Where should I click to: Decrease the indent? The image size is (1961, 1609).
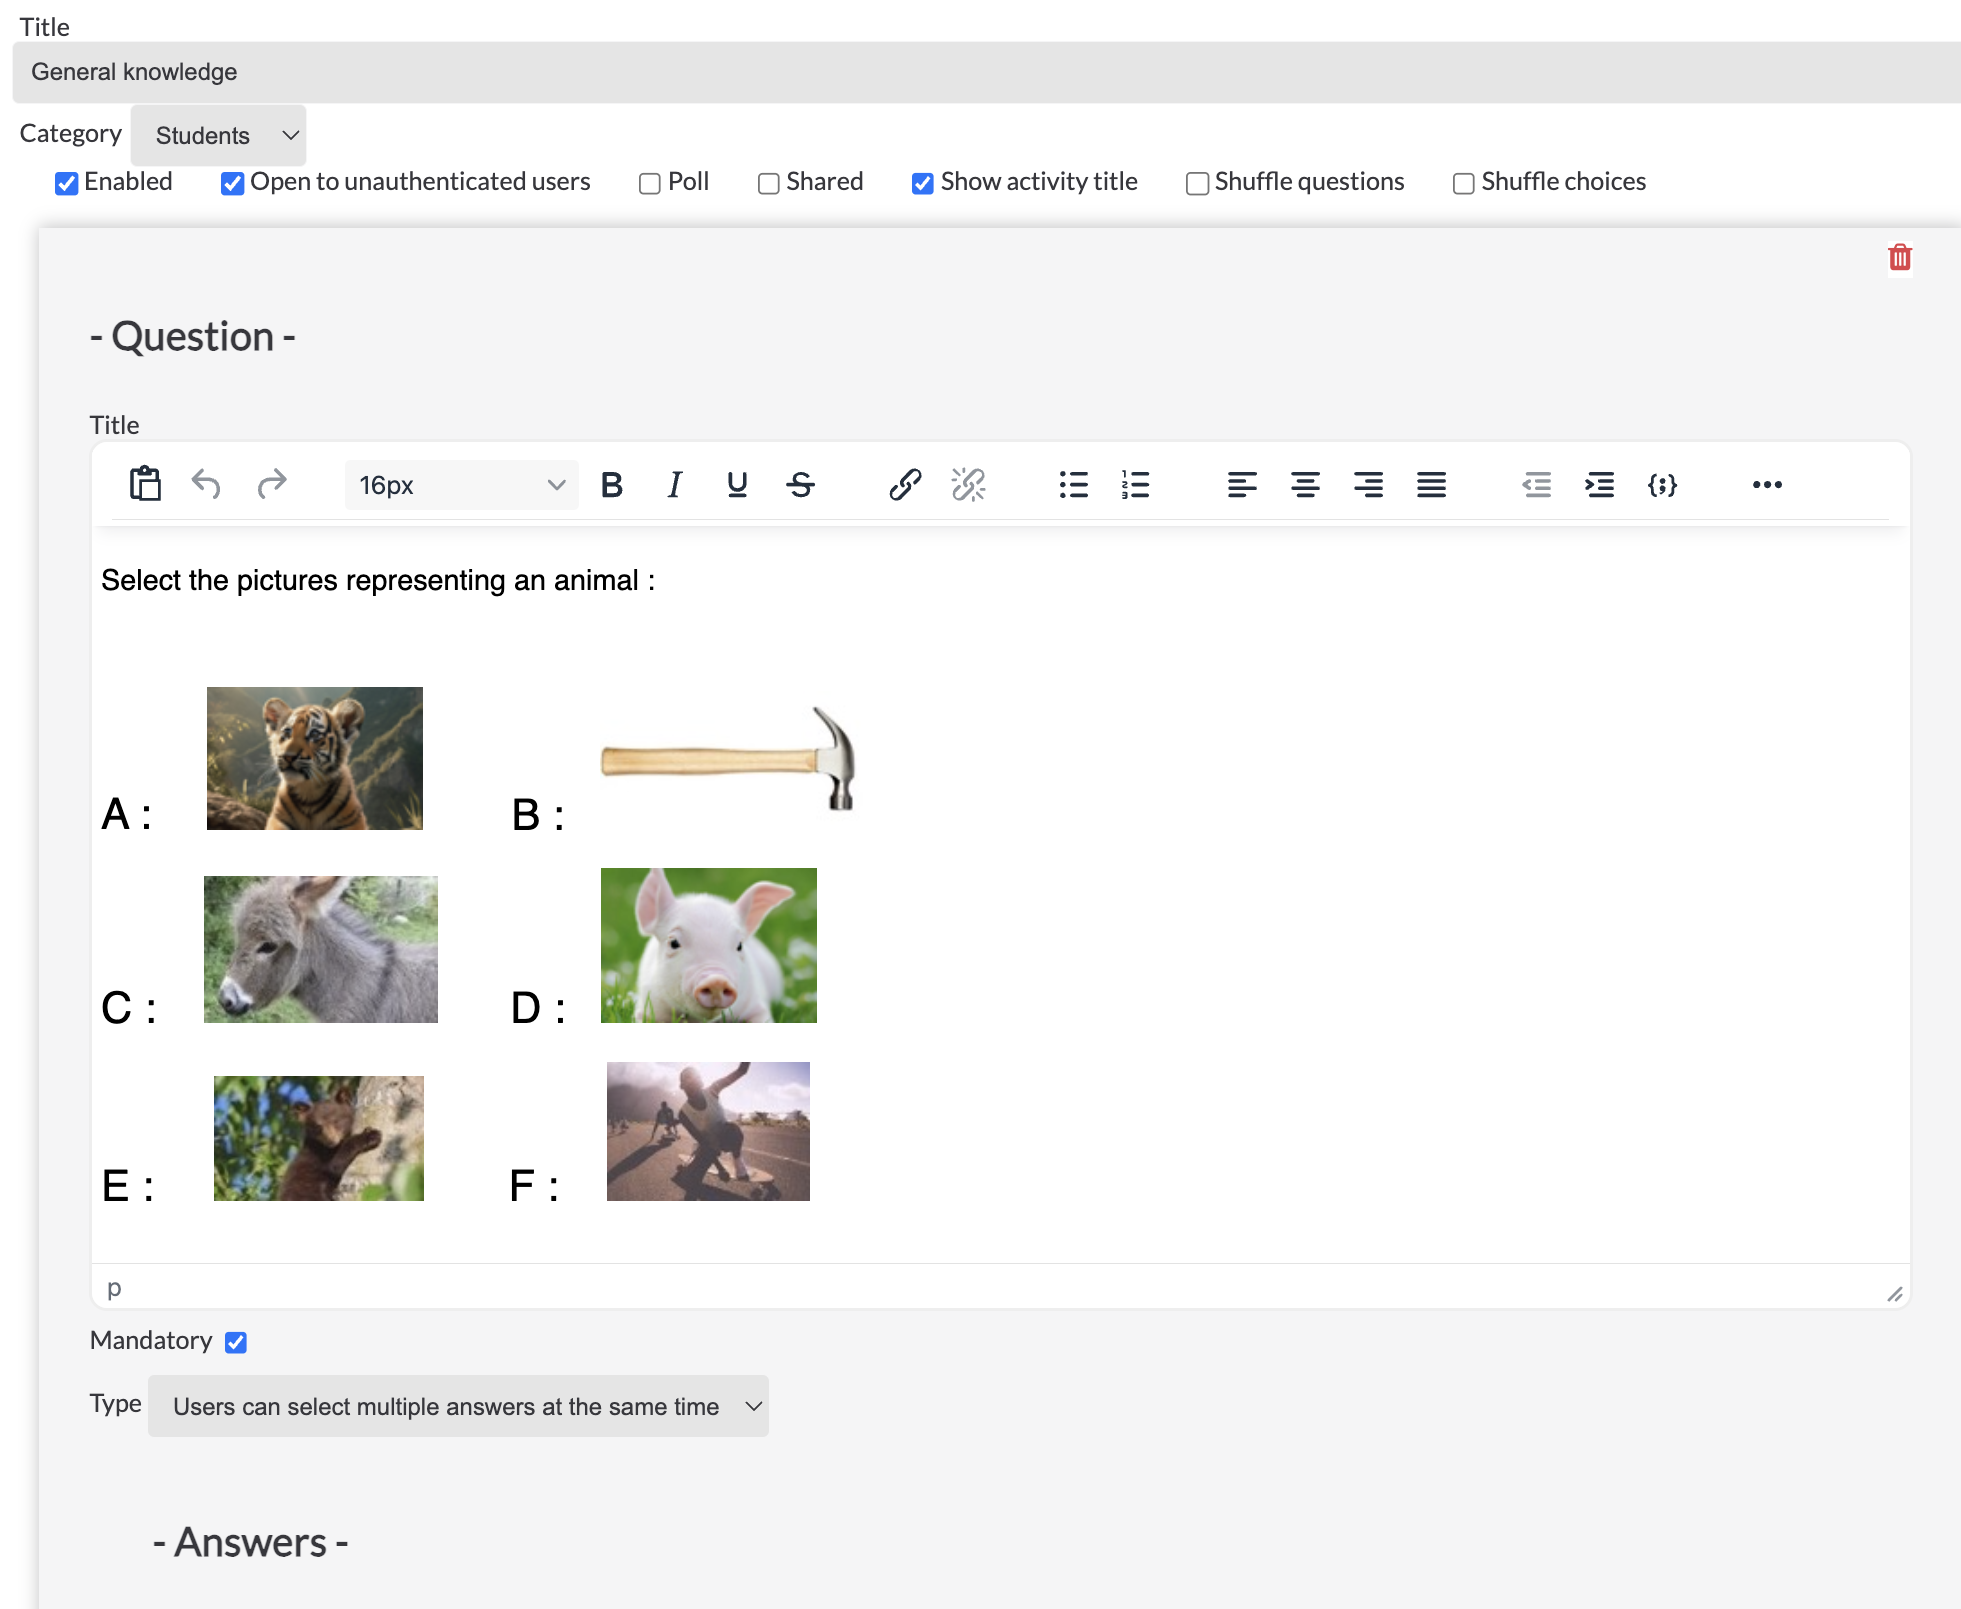click(1536, 485)
